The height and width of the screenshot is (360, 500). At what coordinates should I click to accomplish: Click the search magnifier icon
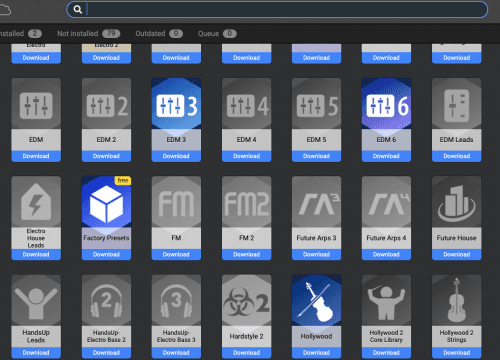click(78, 9)
